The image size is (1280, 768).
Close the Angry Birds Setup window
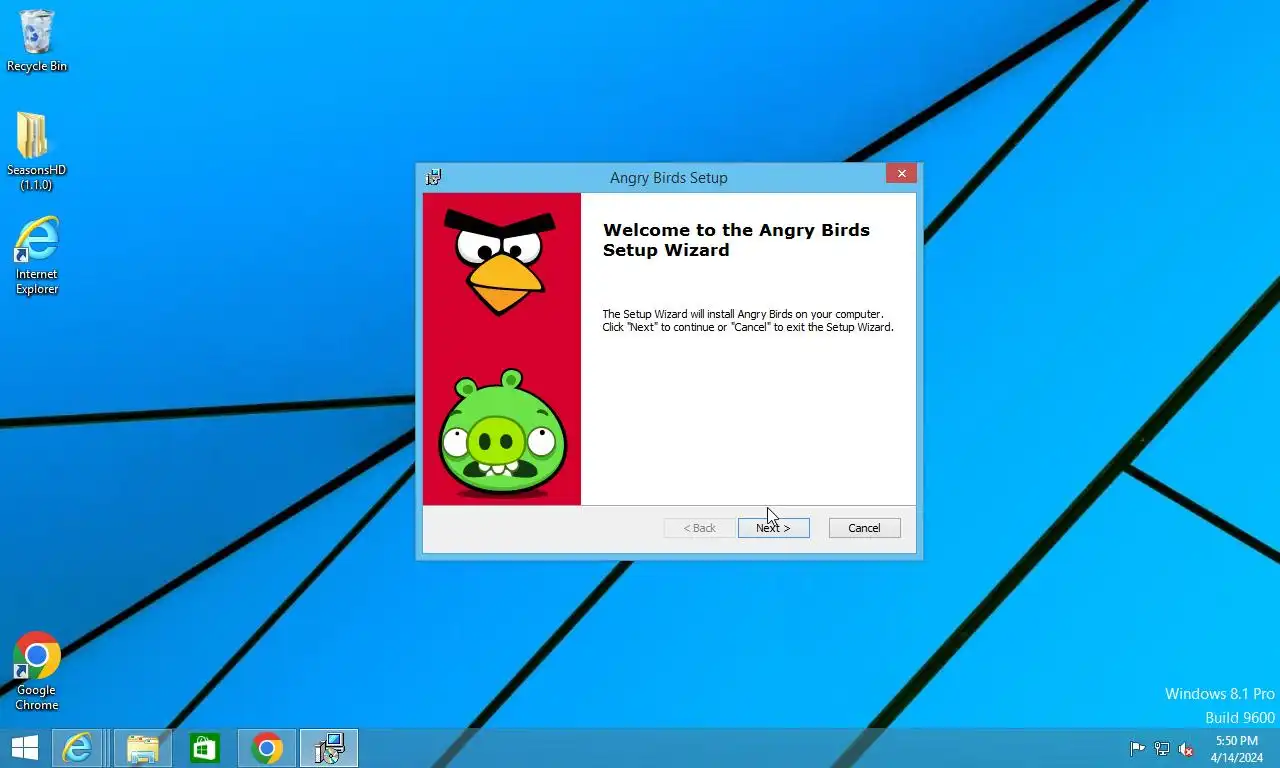coord(901,174)
